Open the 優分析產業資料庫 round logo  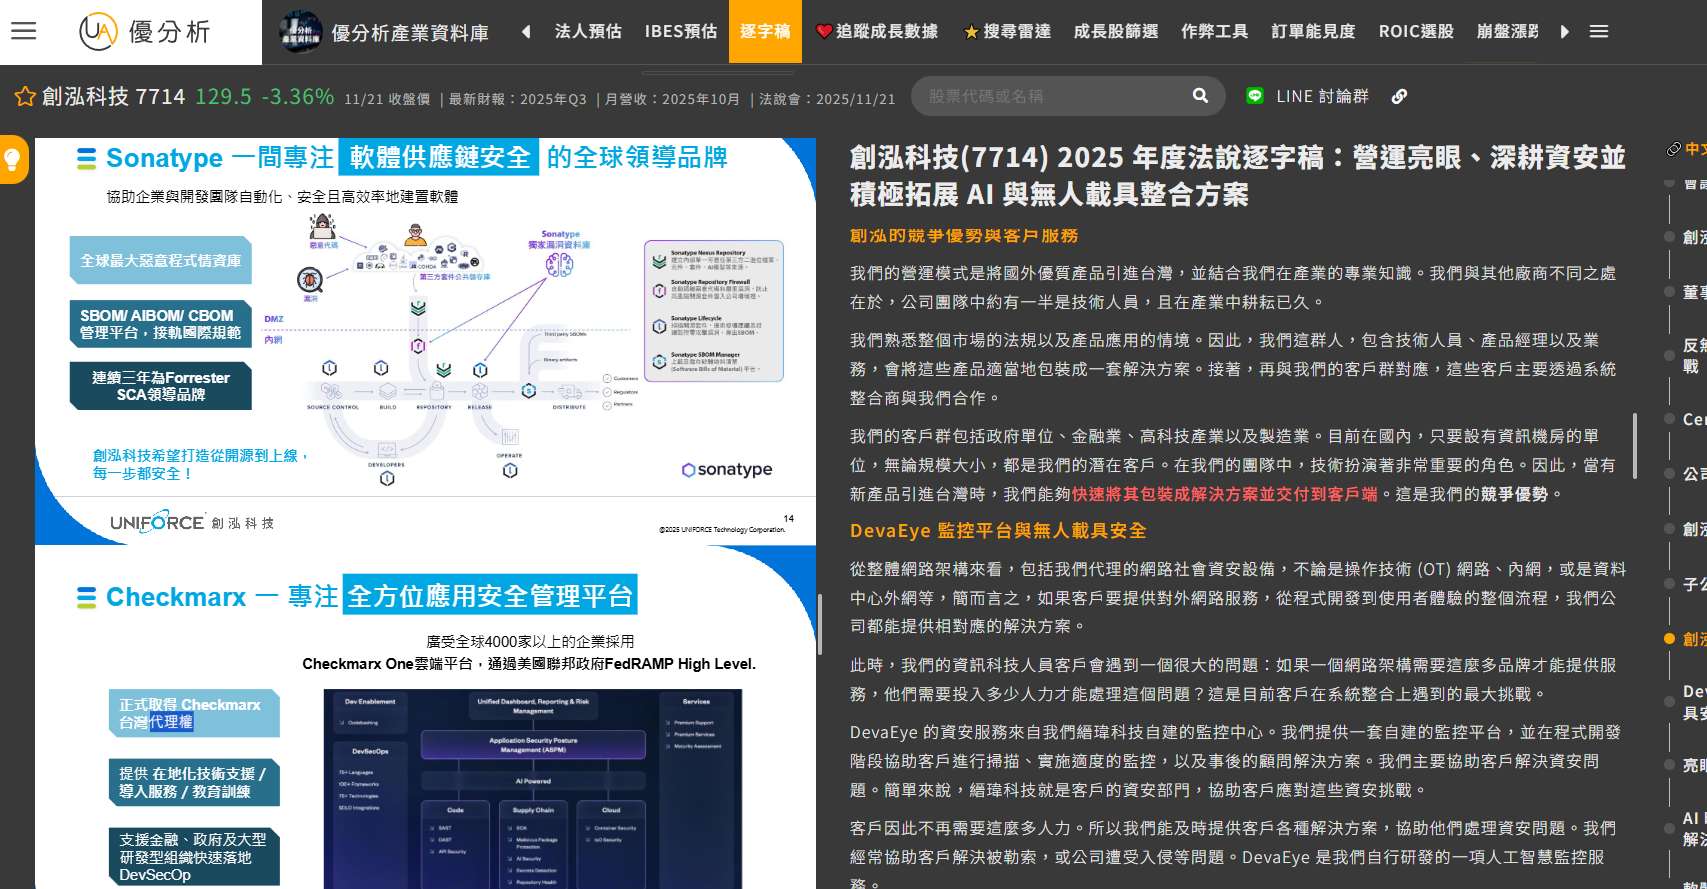(x=300, y=32)
